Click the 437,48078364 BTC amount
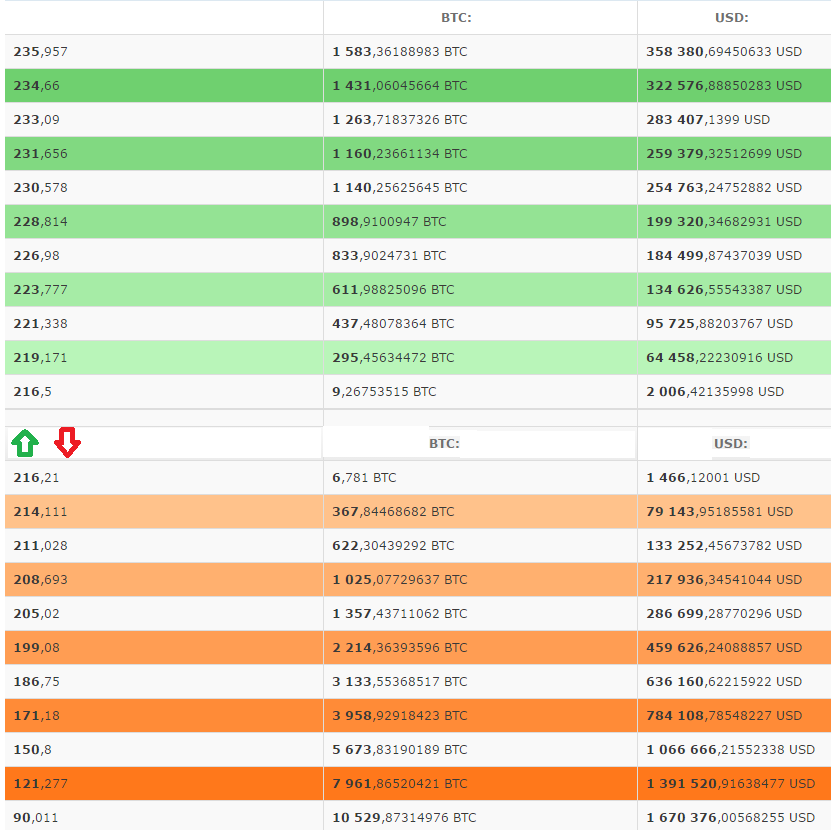831x830 pixels. 393,323
